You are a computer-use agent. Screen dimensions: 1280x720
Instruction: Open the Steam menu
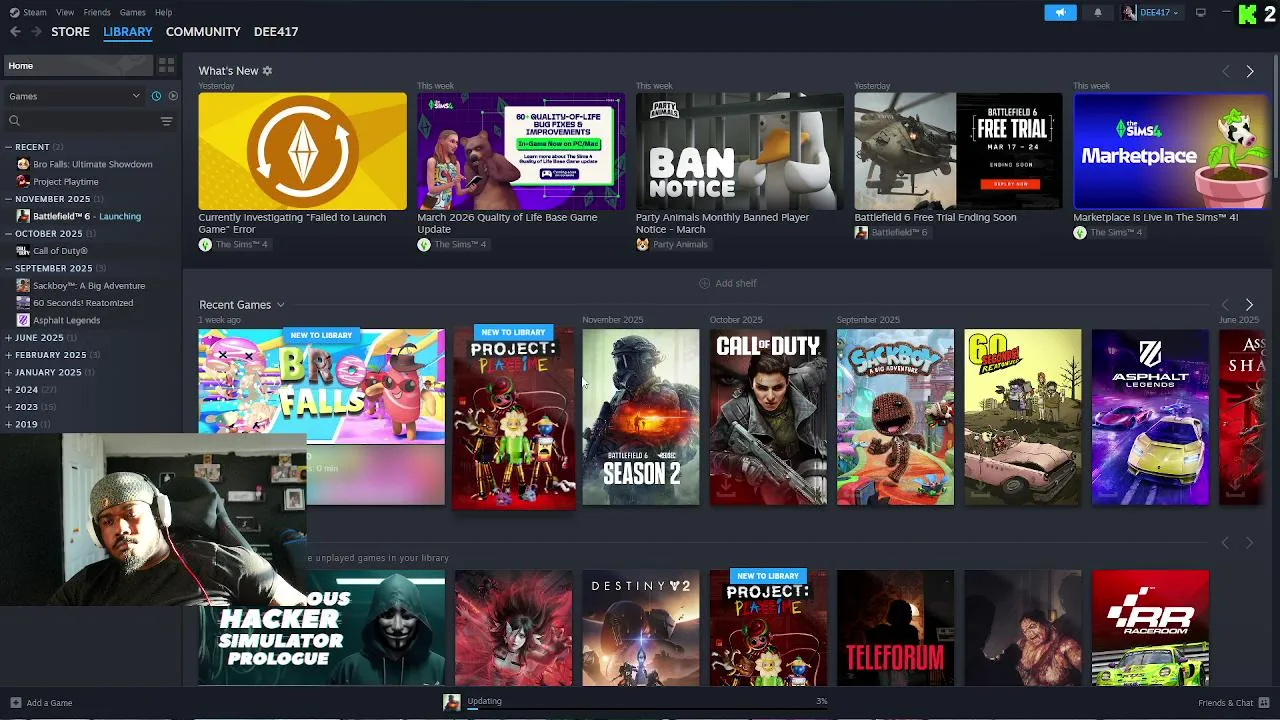35,12
